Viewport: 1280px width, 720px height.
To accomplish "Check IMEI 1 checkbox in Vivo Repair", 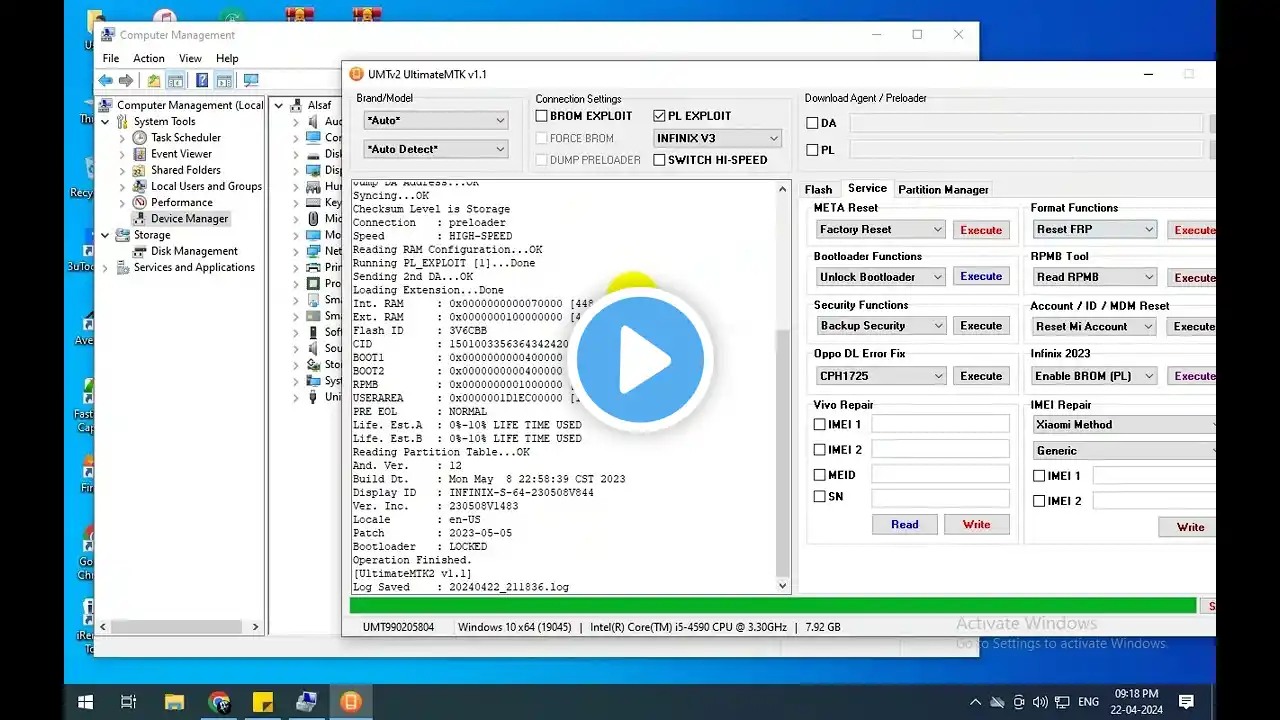I will coord(820,424).
